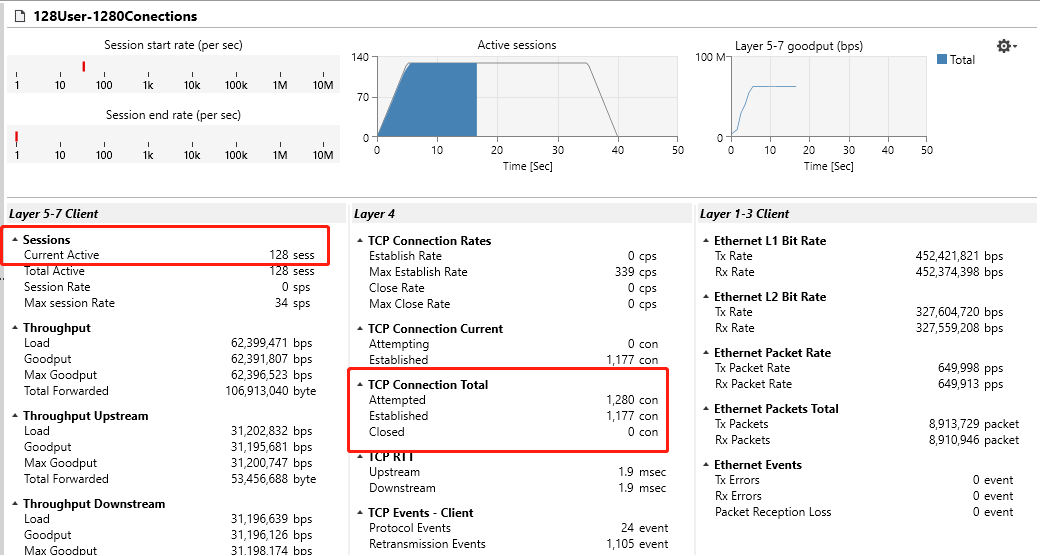Screen dimensions: 1040x556
Task: Click the Downstream Goodput value 31,196,126
Action: point(259,535)
